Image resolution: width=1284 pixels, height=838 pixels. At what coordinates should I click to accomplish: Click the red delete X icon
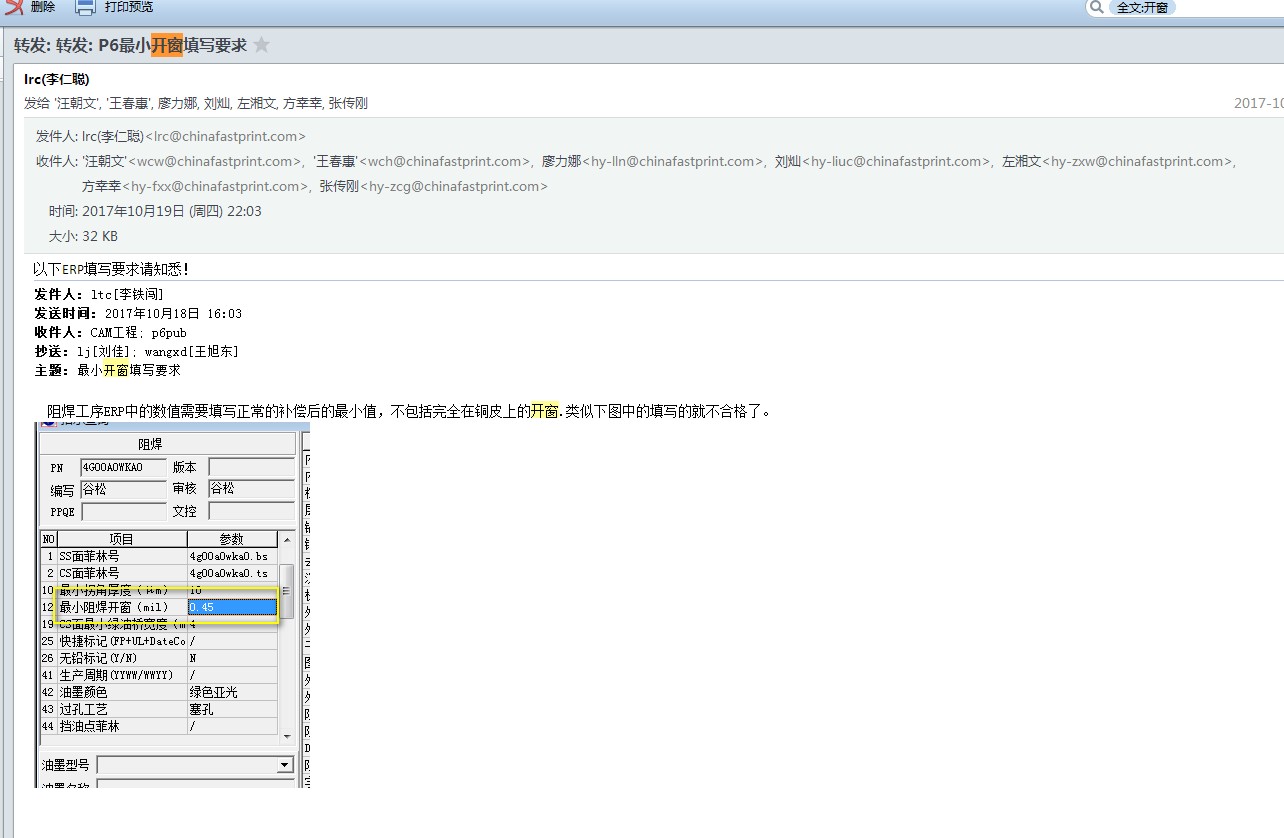click(13, 7)
